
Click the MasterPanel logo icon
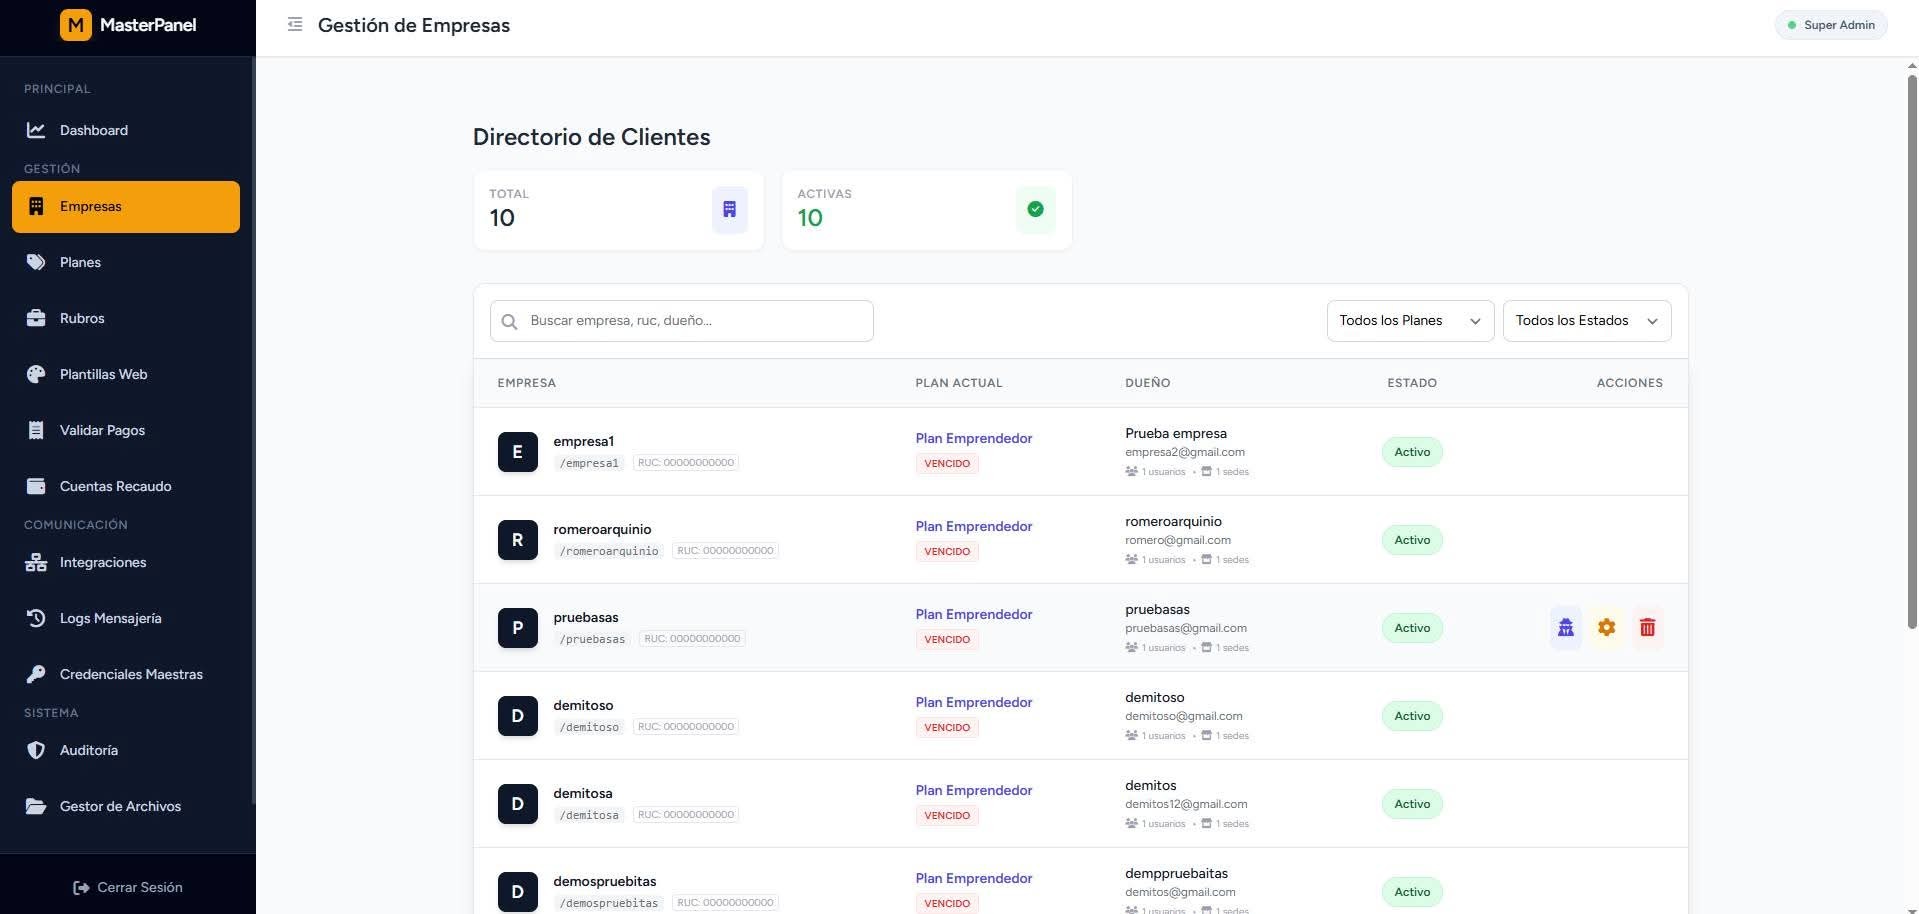(76, 24)
